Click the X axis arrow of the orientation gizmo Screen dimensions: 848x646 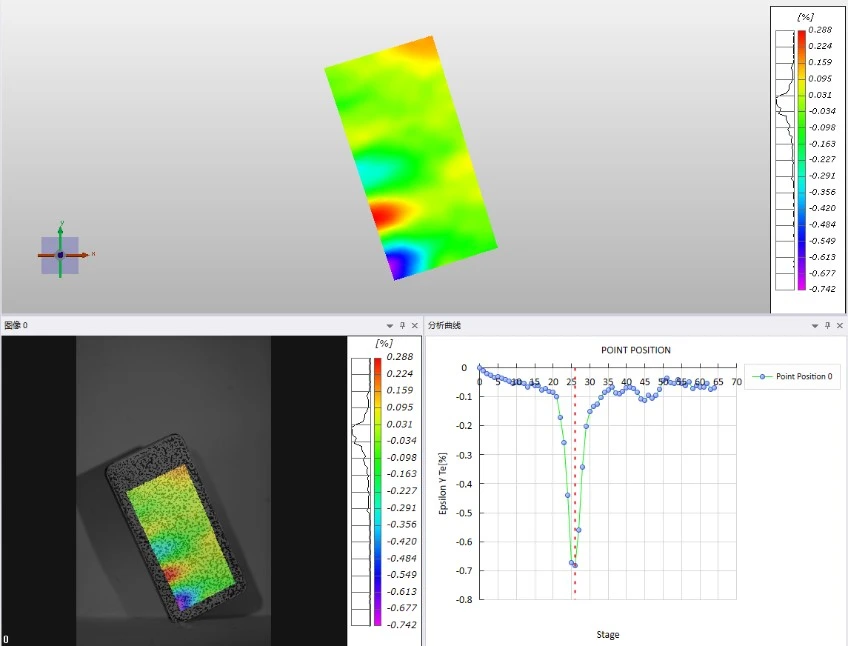click(x=84, y=255)
